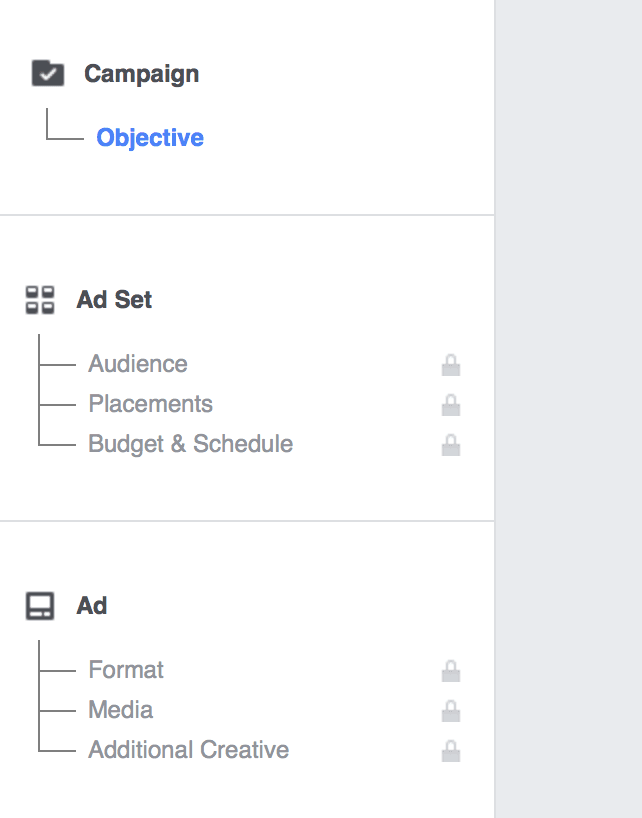Click the lock icon next to Placements

pos(451,404)
